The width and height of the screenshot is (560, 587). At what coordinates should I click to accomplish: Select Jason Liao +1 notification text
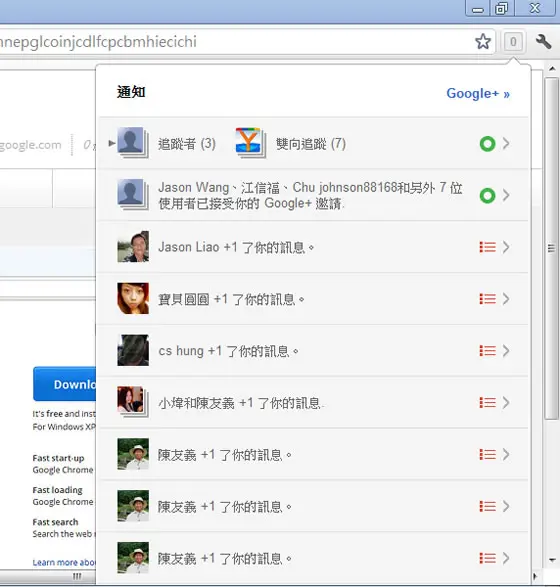[x=236, y=247]
